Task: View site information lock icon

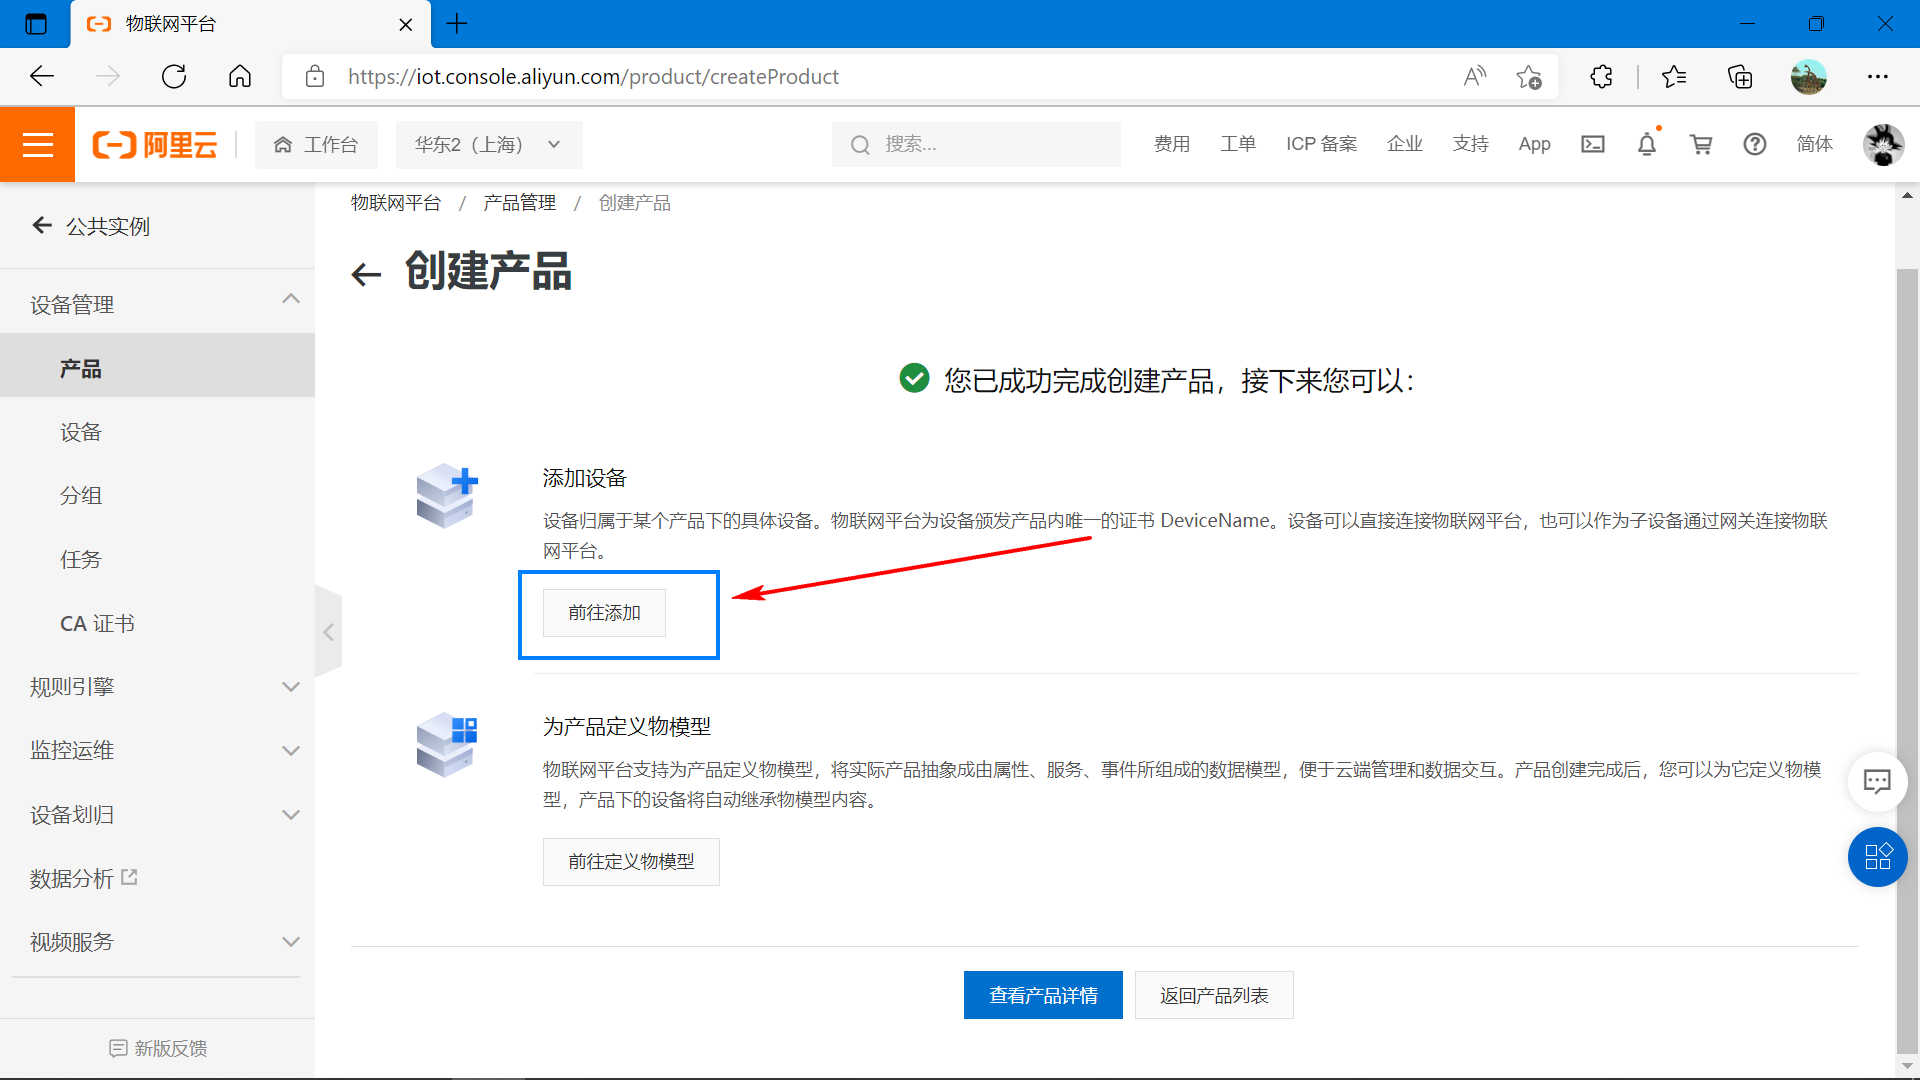Action: 315,77
